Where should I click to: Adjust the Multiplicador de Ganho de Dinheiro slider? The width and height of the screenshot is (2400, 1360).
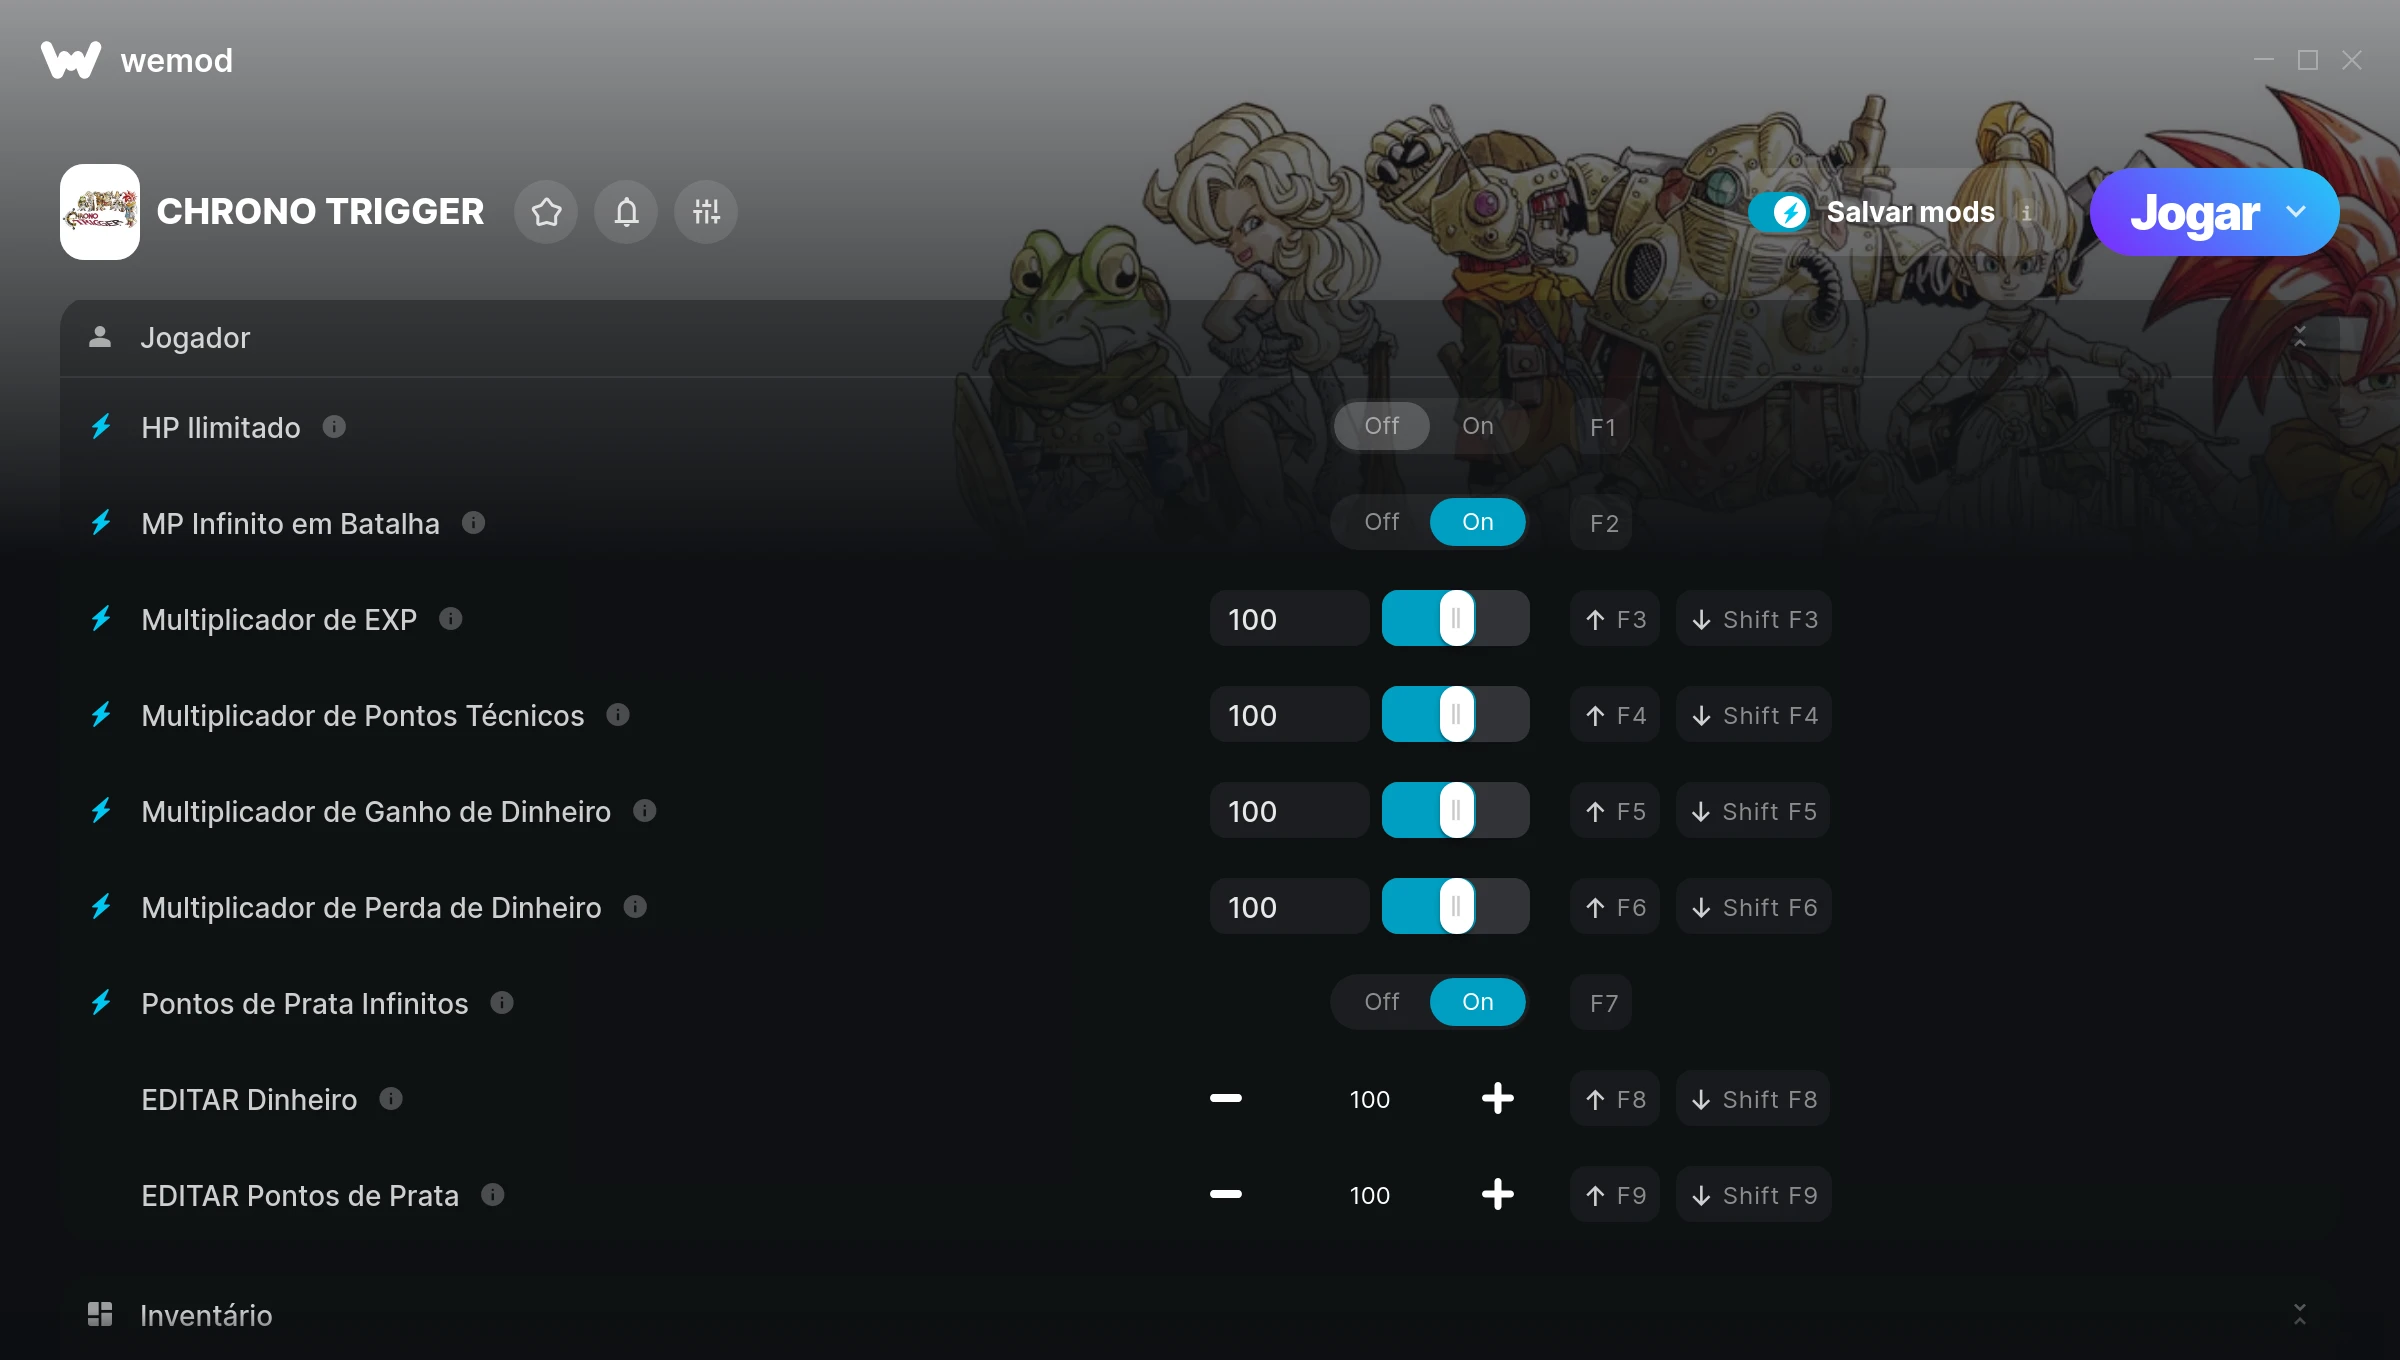point(1455,811)
